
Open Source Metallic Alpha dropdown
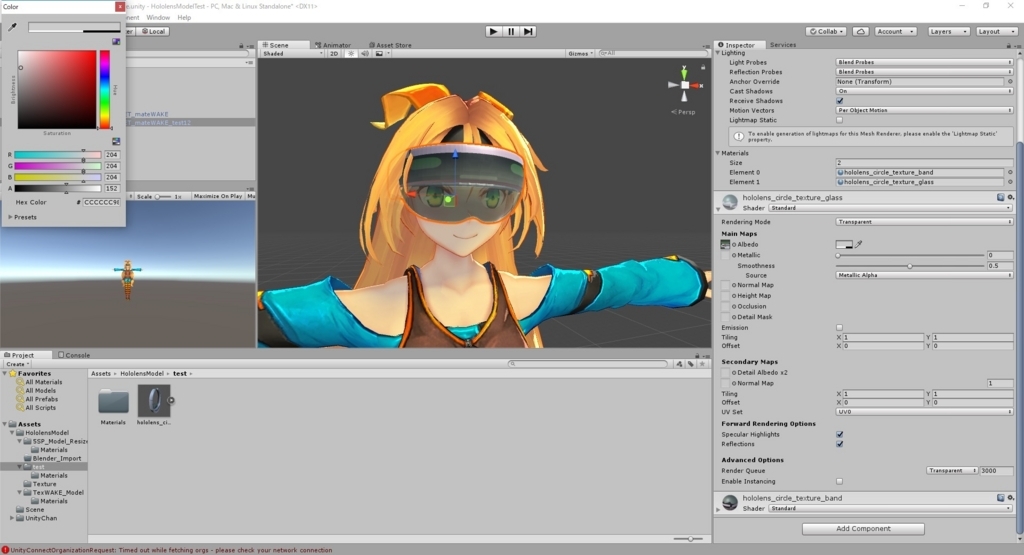[924, 276]
